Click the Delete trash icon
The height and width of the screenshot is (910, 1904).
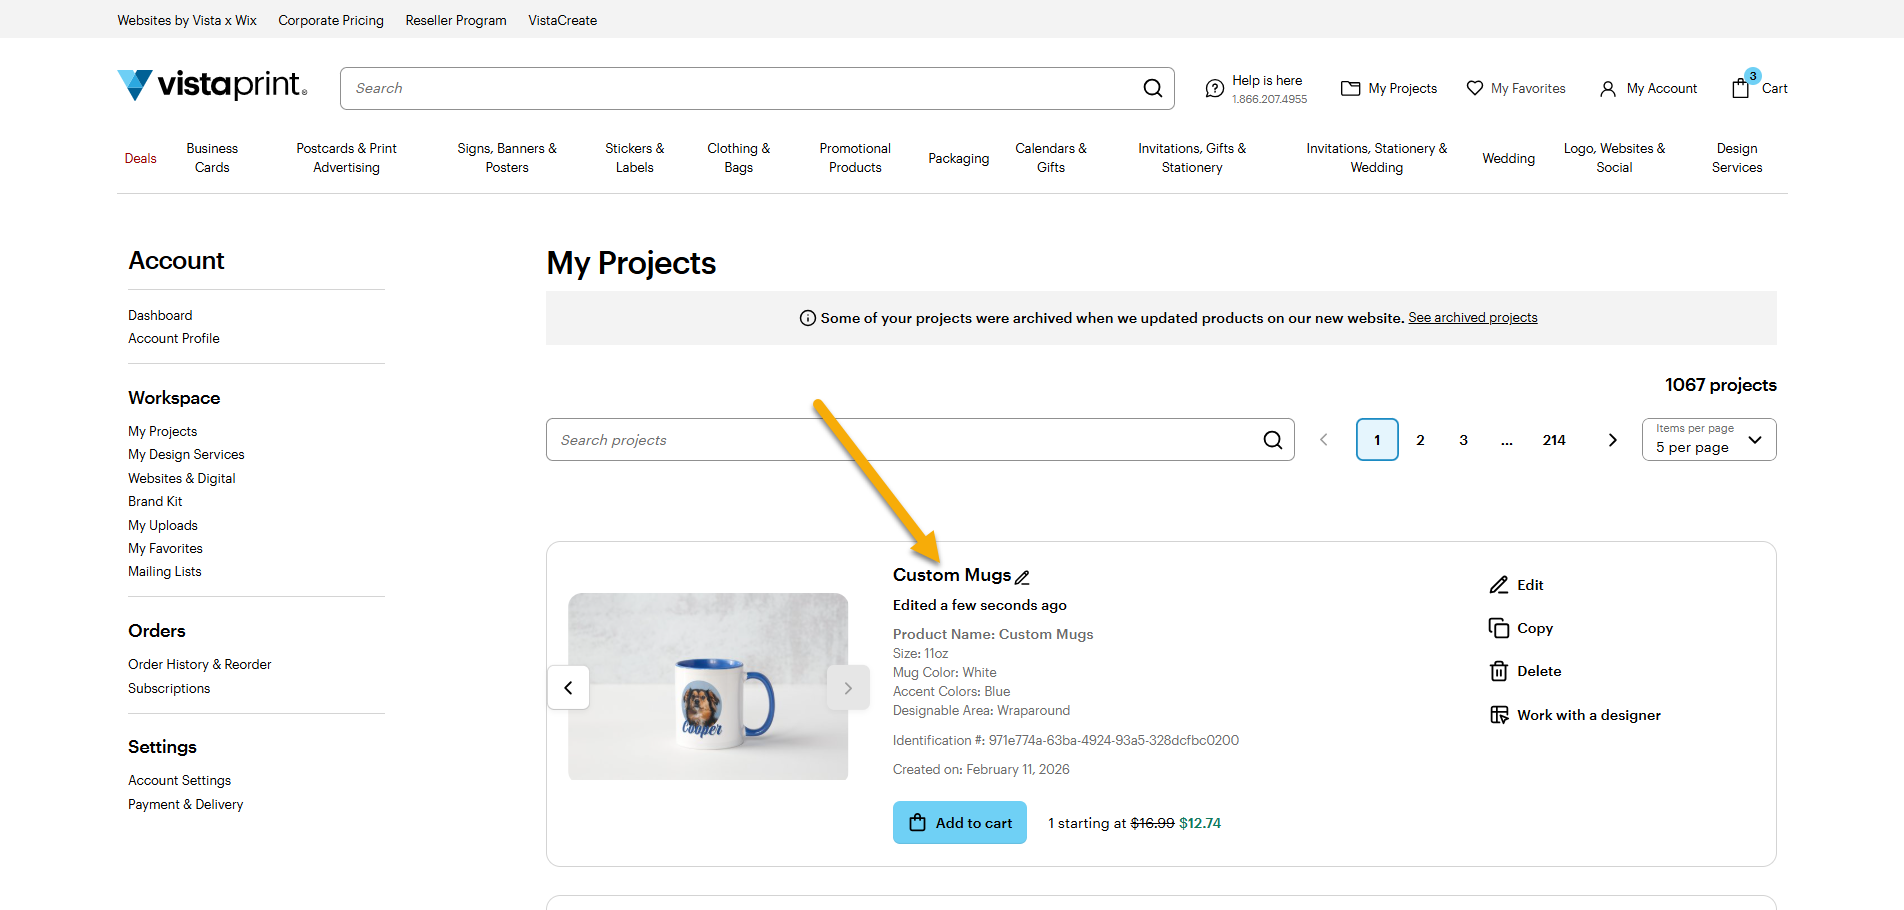pos(1498,671)
